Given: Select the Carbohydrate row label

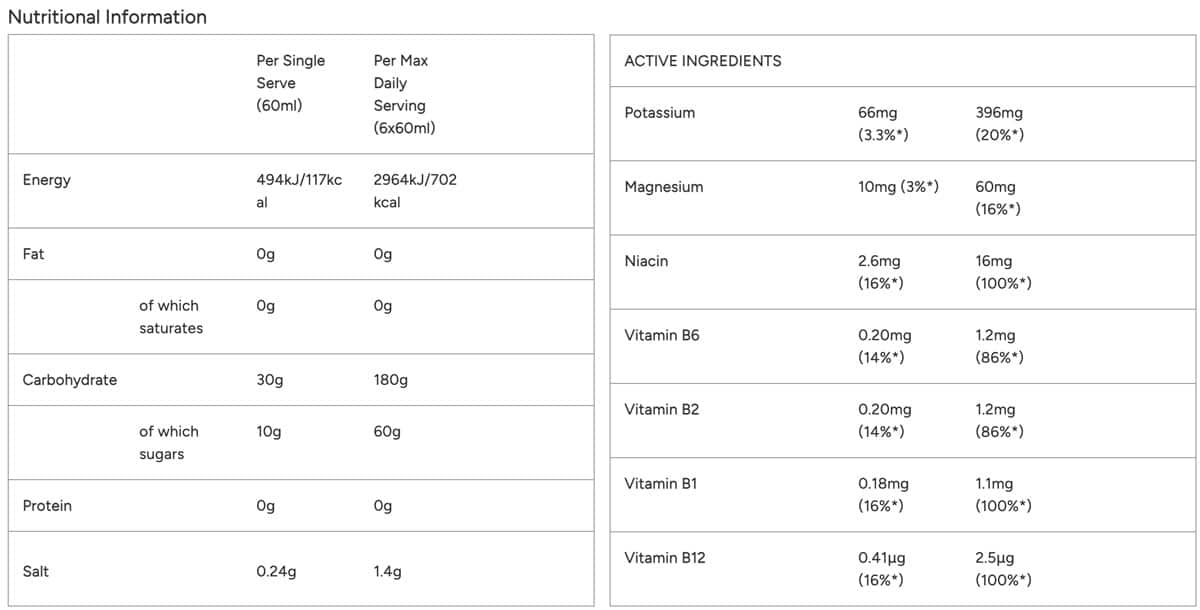Looking at the screenshot, I should 70,380.
